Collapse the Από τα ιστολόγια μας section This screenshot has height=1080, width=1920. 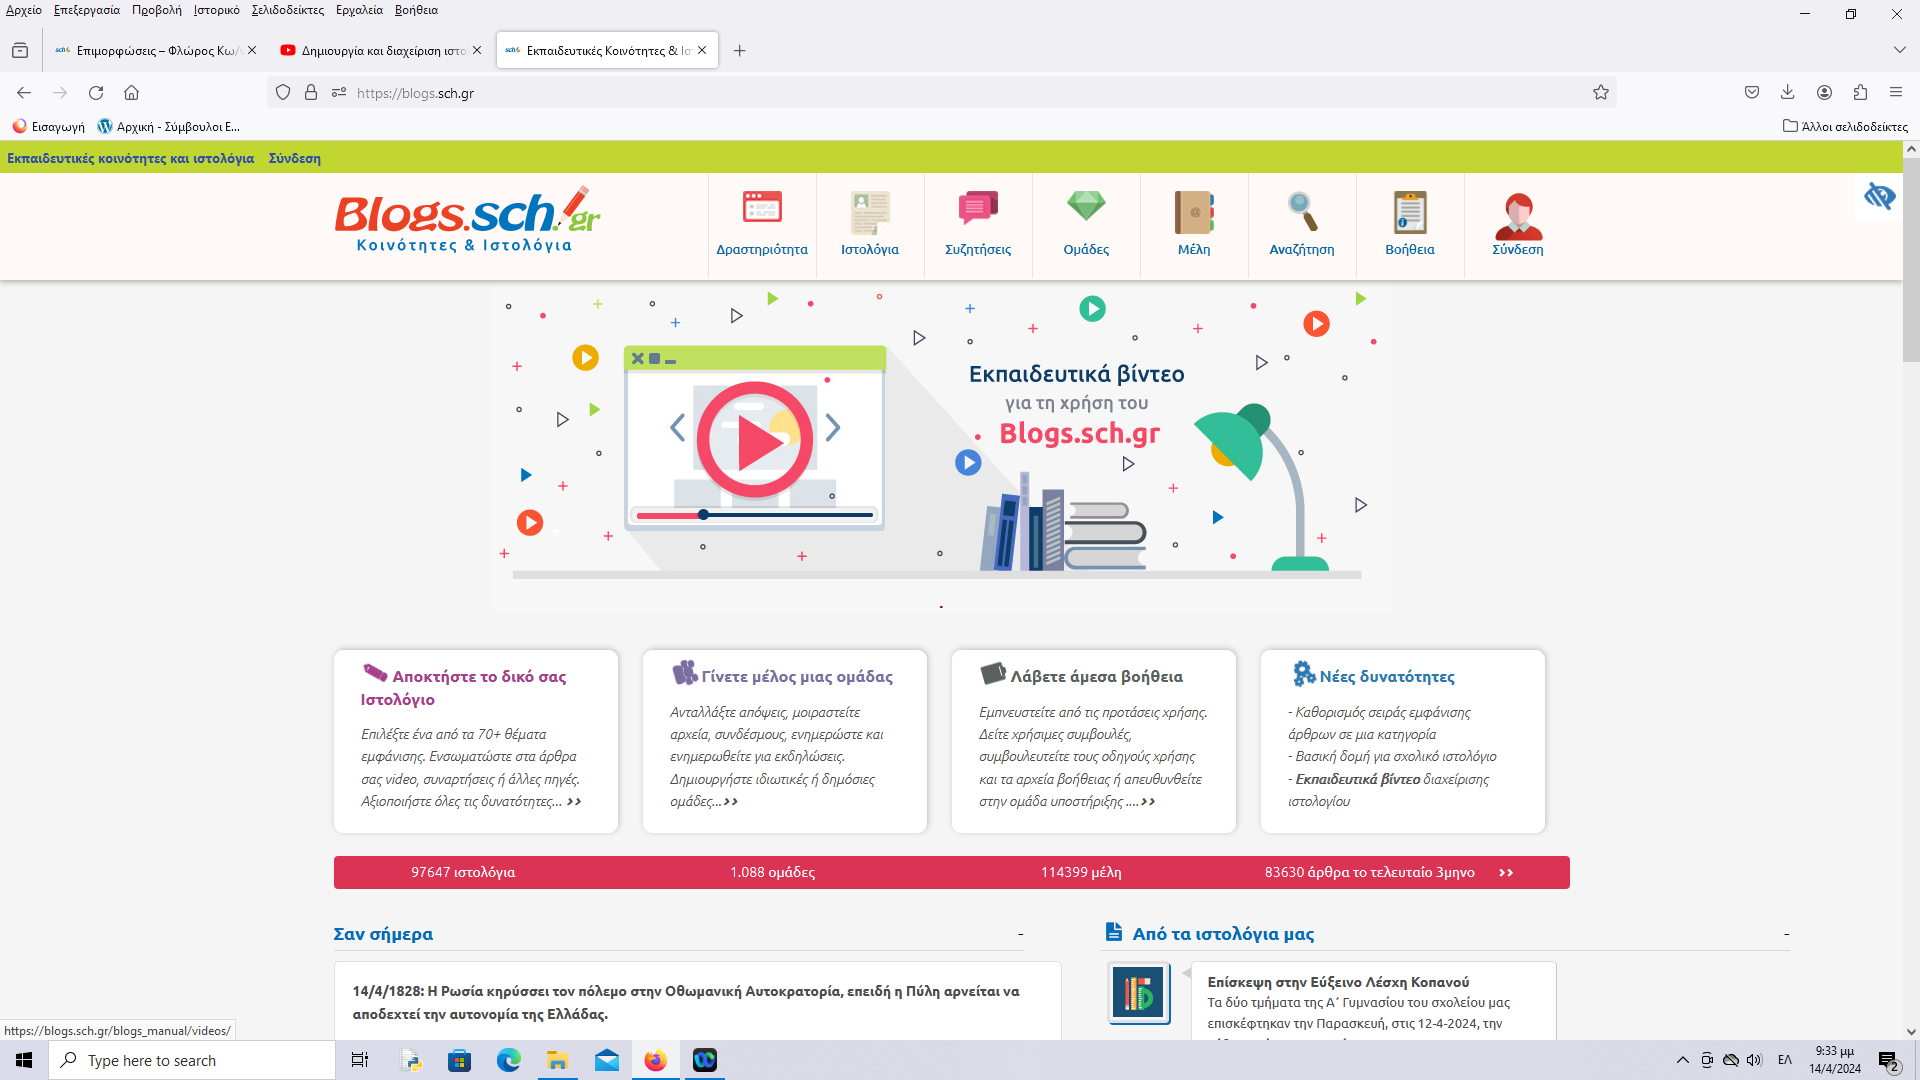(1786, 935)
